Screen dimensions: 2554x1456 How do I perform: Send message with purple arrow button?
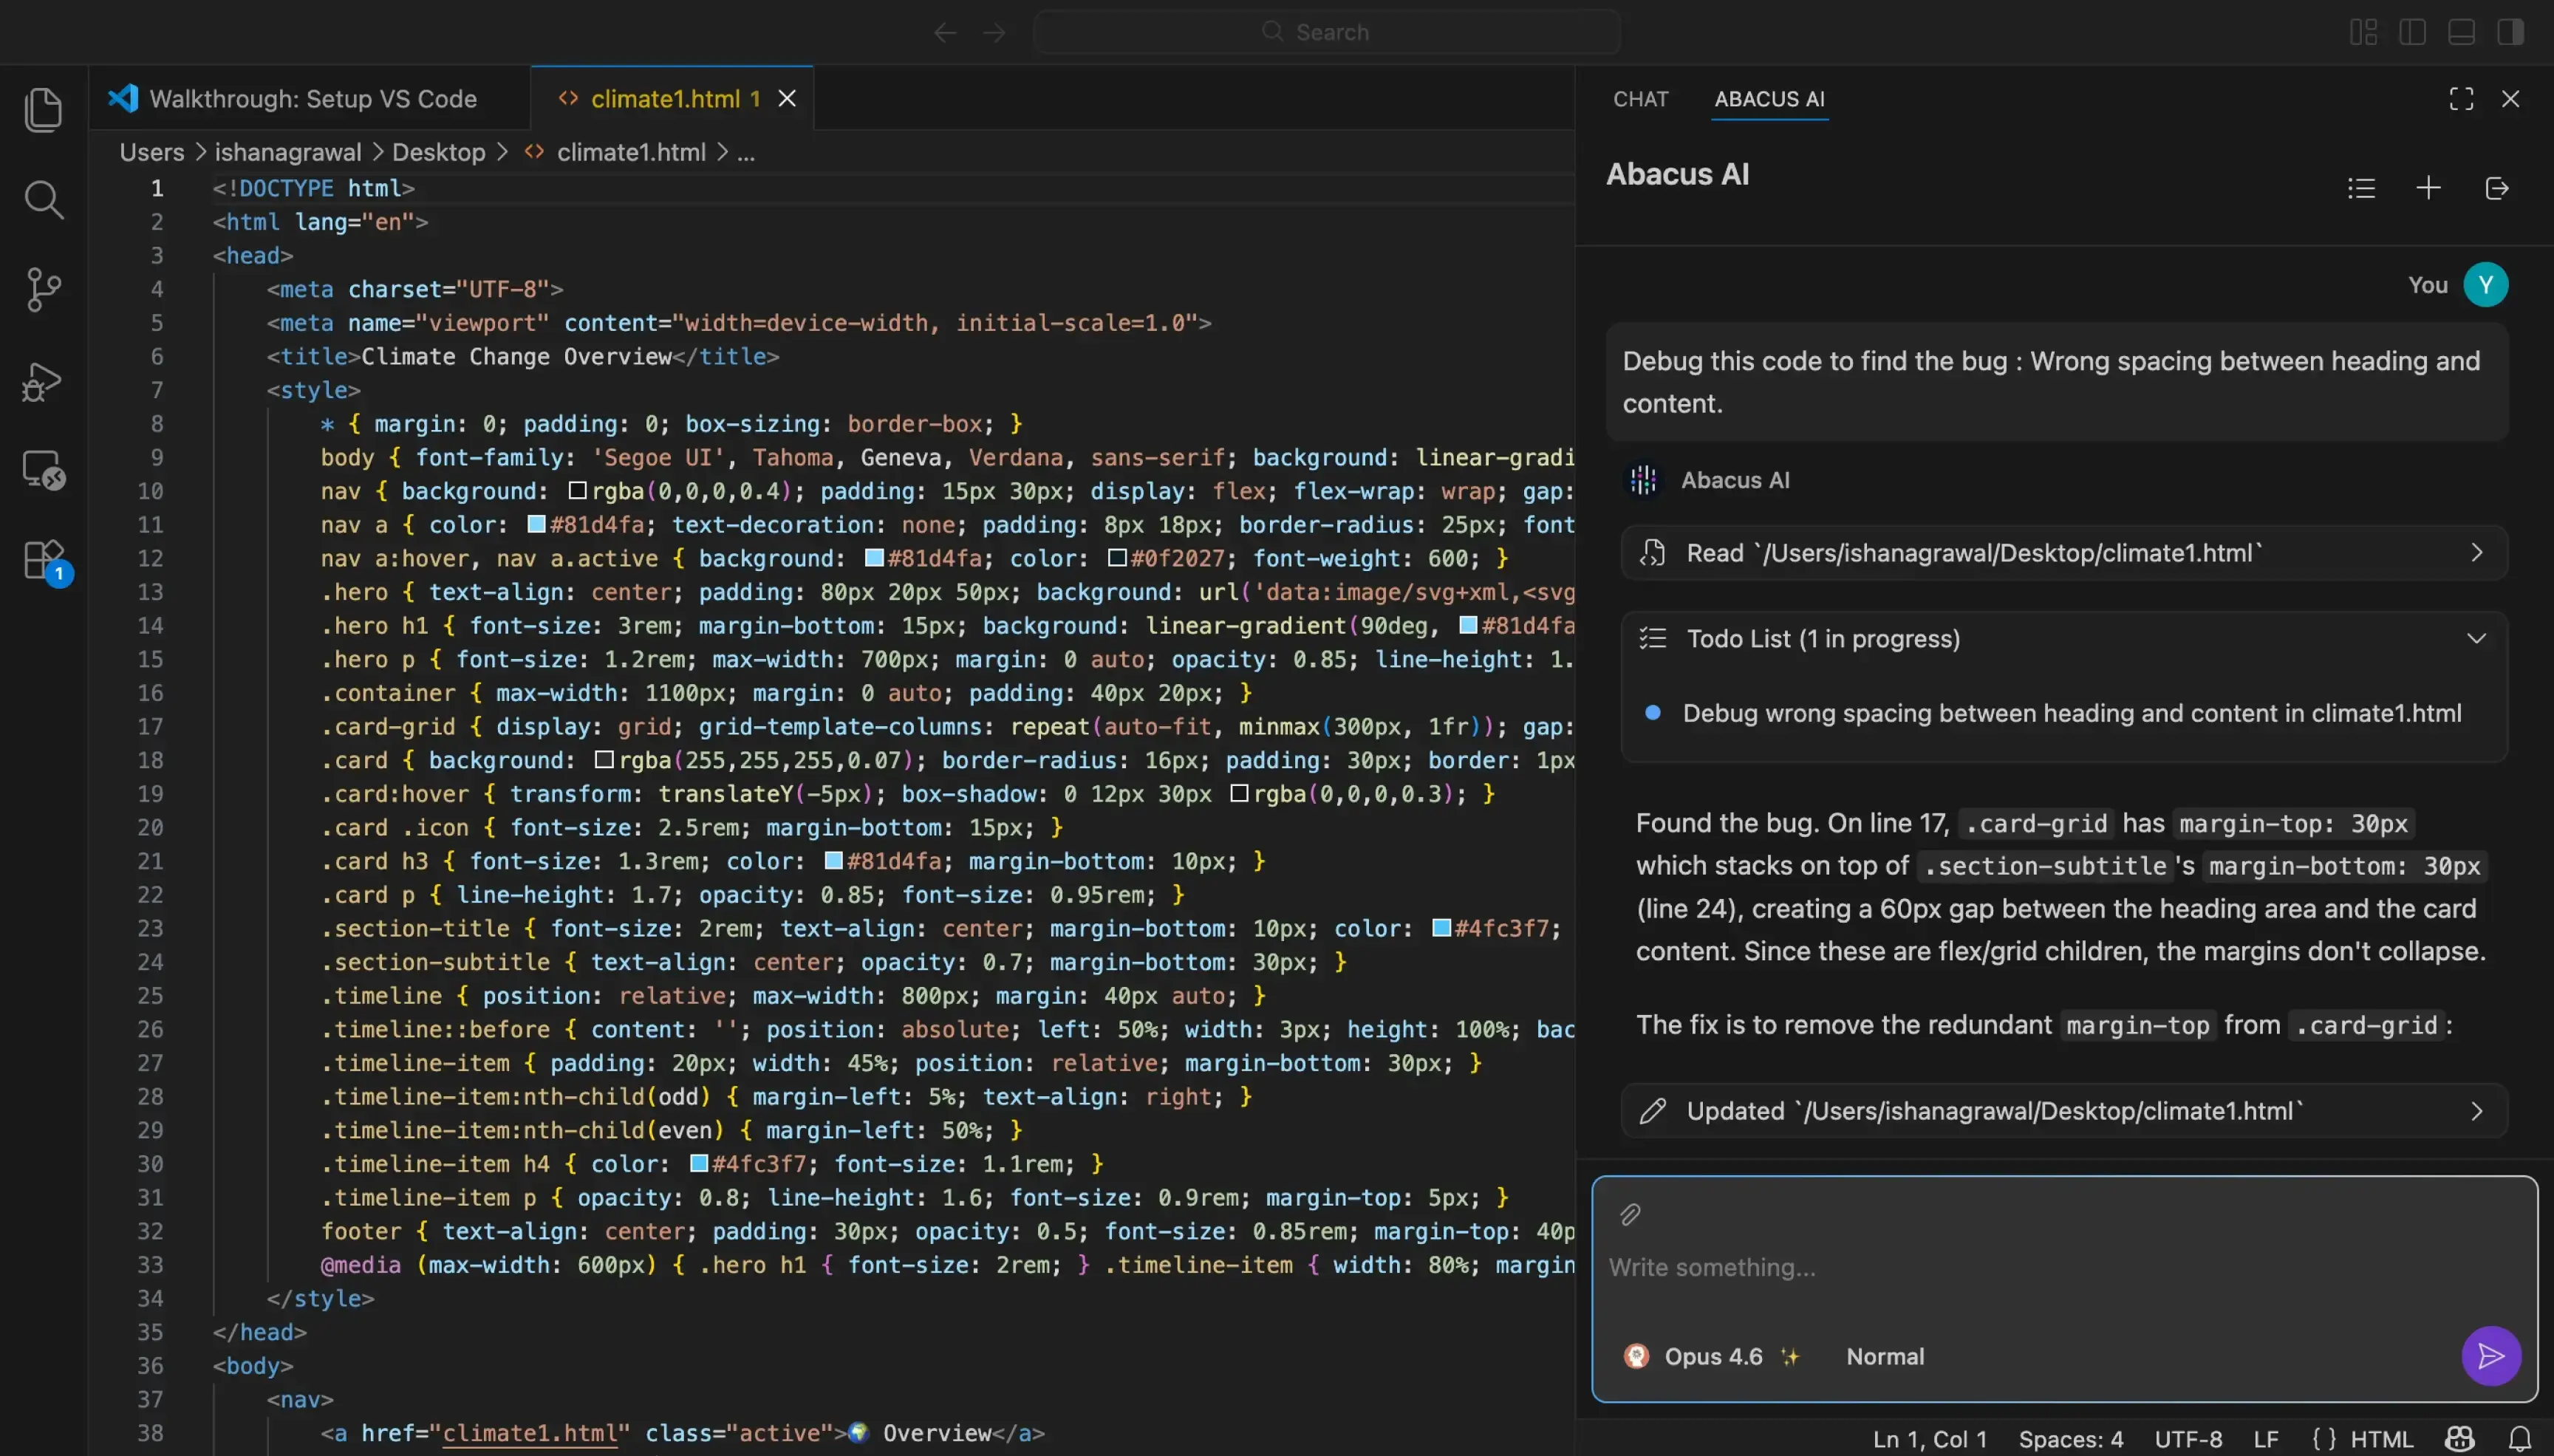[x=2490, y=1355]
